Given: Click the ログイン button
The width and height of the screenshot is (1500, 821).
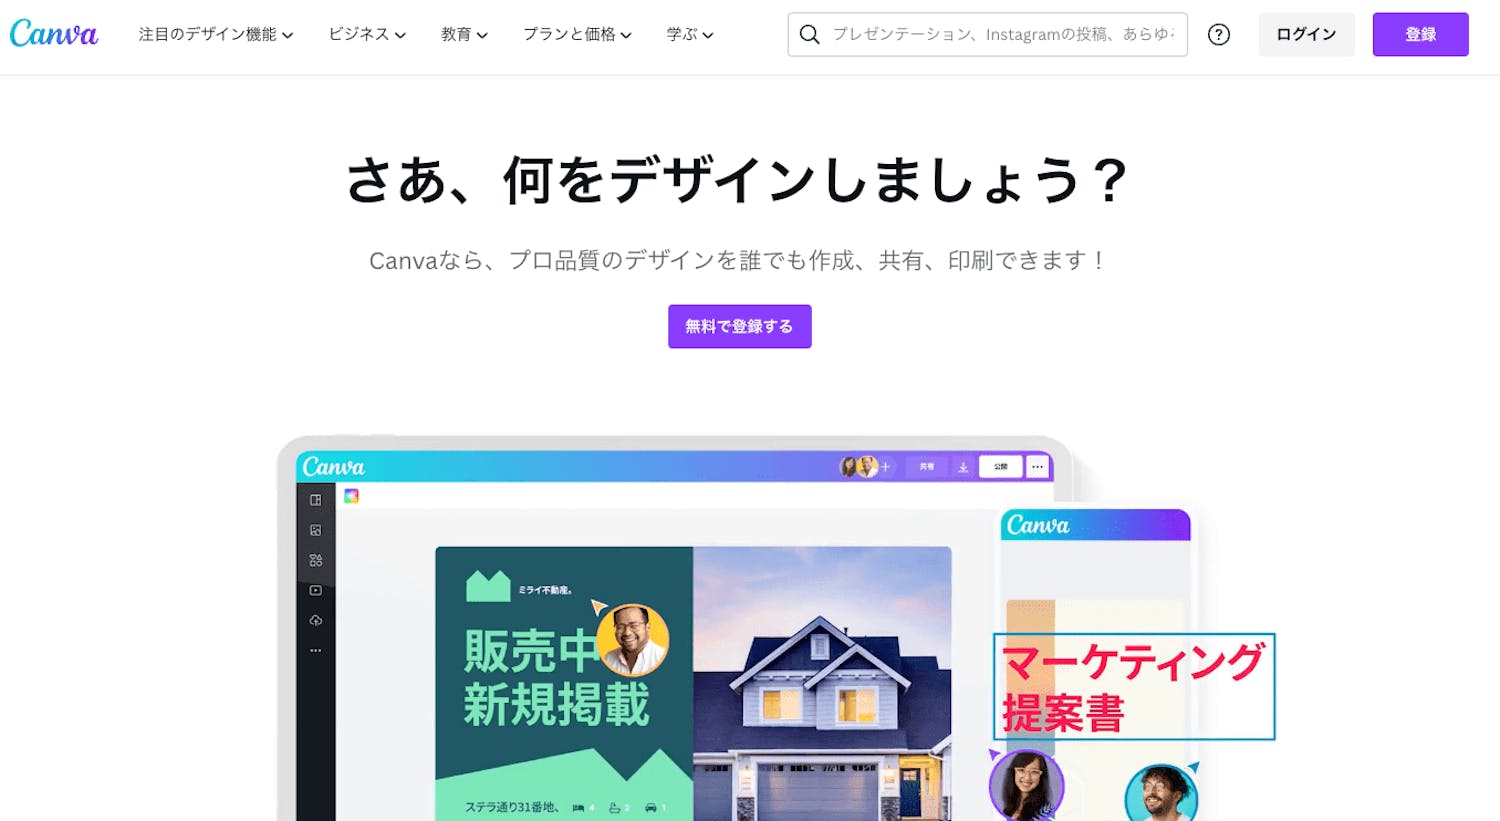Looking at the screenshot, I should tap(1306, 34).
